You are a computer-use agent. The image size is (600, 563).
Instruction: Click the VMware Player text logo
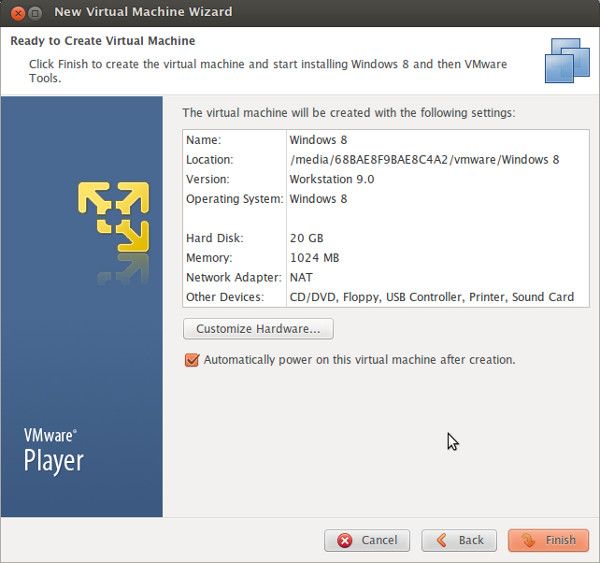(54, 452)
